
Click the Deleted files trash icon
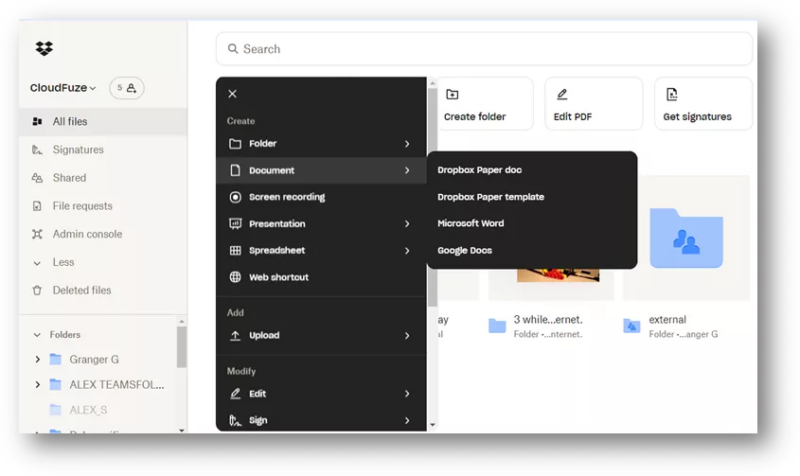(37, 290)
